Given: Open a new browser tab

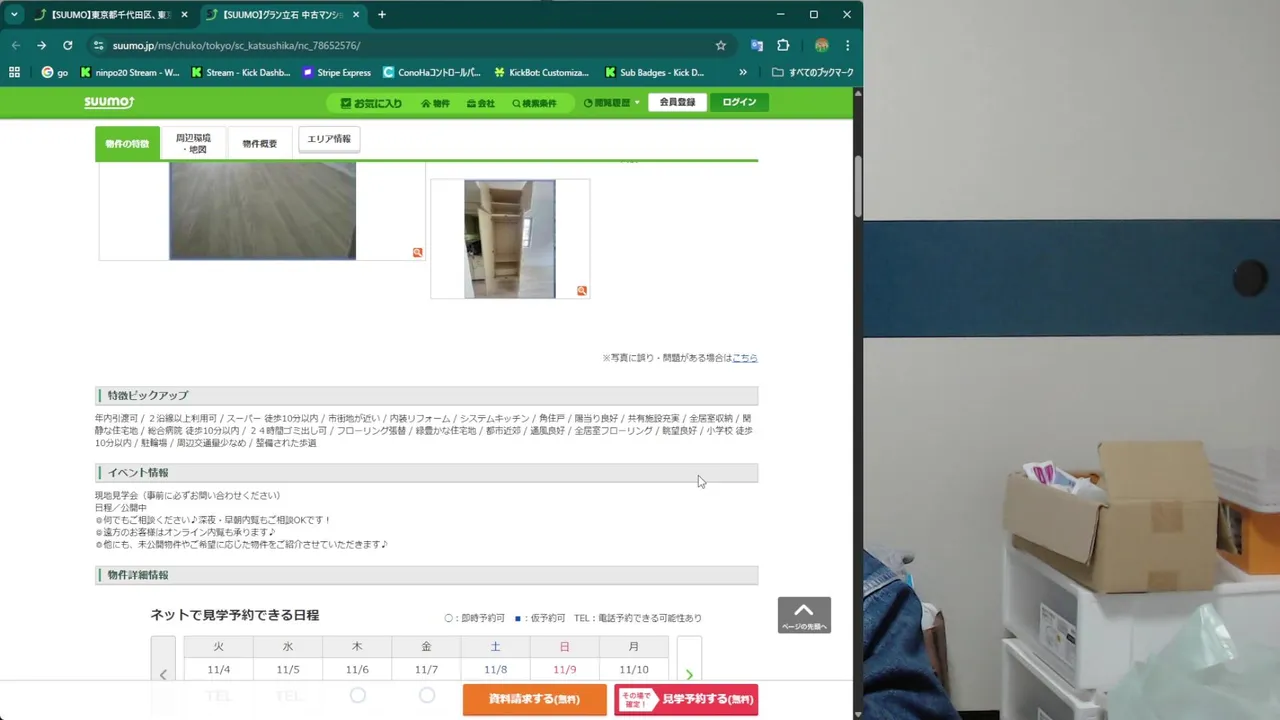Looking at the screenshot, I should tap(381, 15).
